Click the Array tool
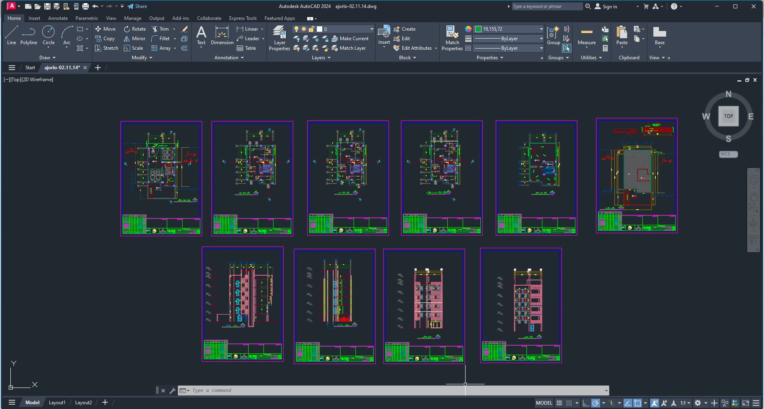Screen dimensions: 764x409 click(x=161, y=48)
